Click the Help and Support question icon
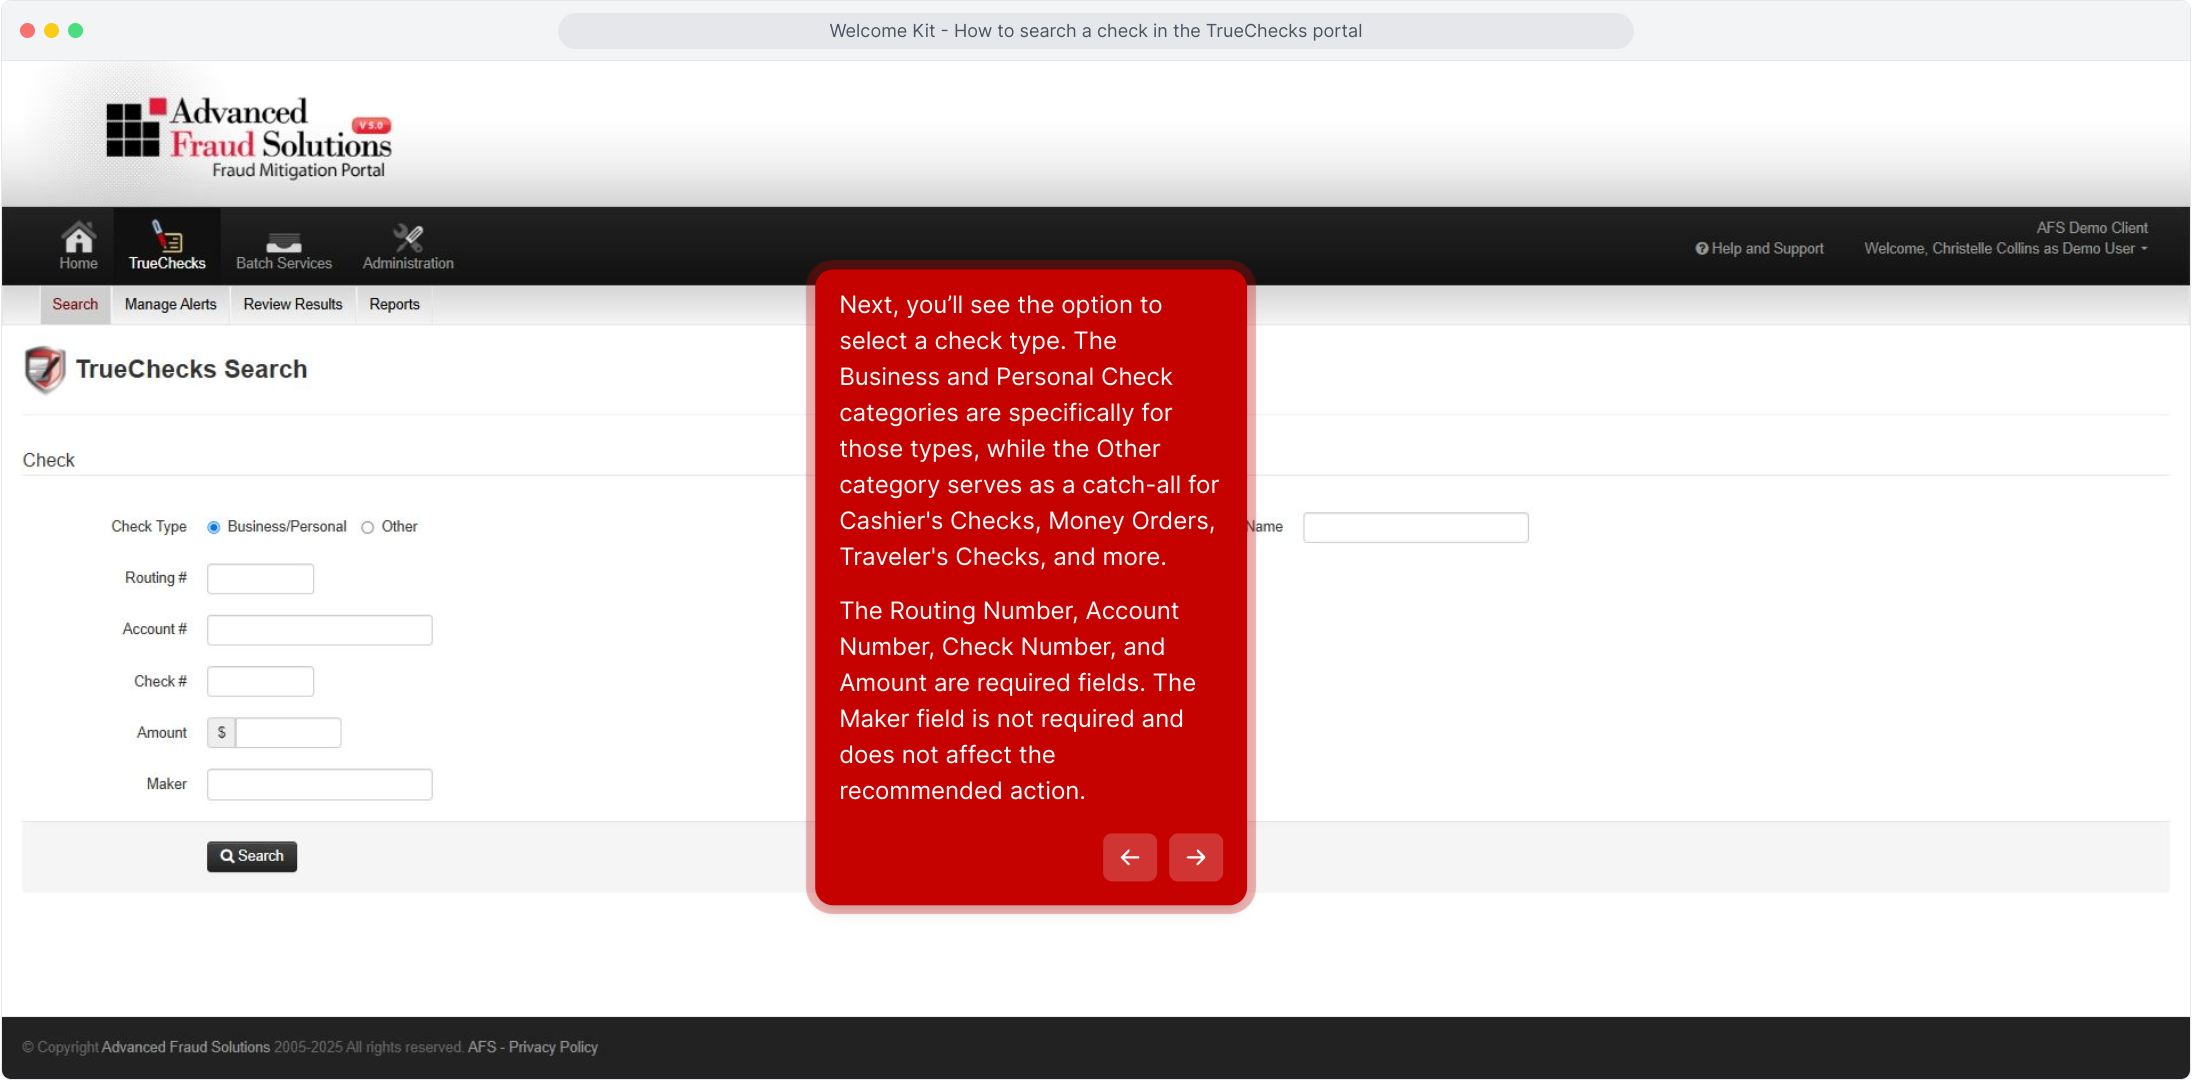Image resolution: width=2192 pixels, height=1080 pixels. tap(1702, 249)
